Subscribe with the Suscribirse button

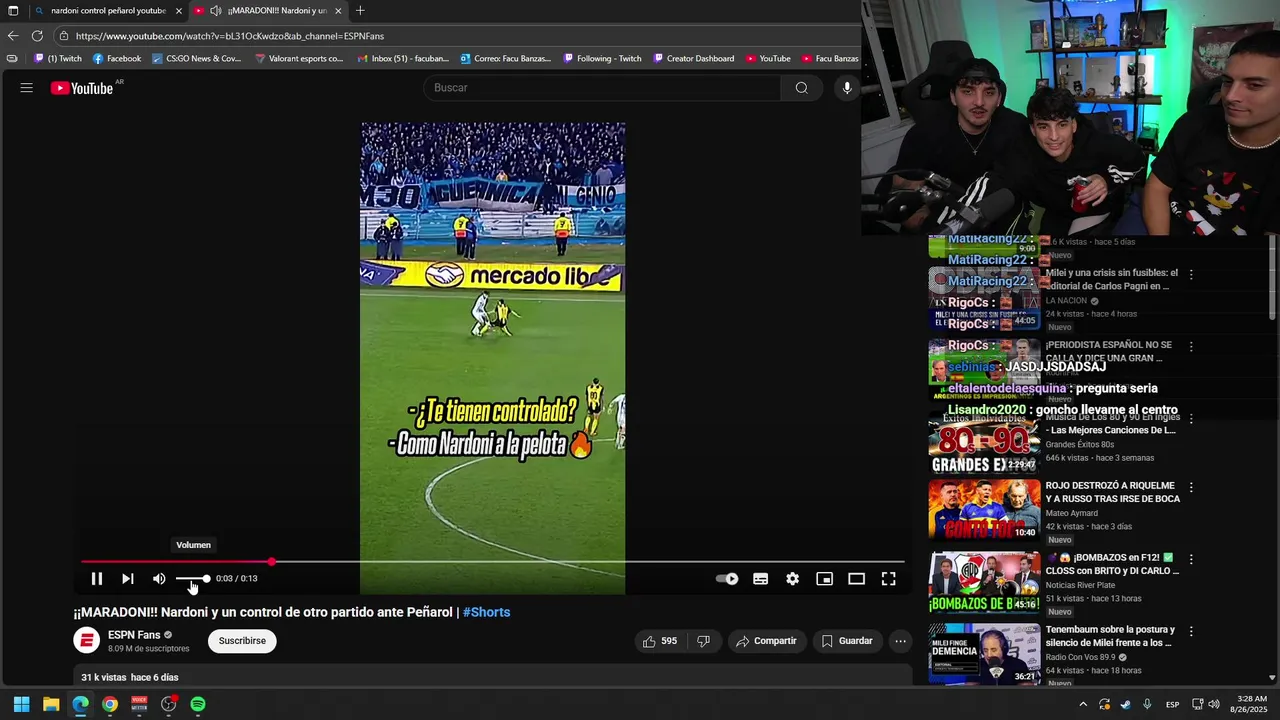242,641
